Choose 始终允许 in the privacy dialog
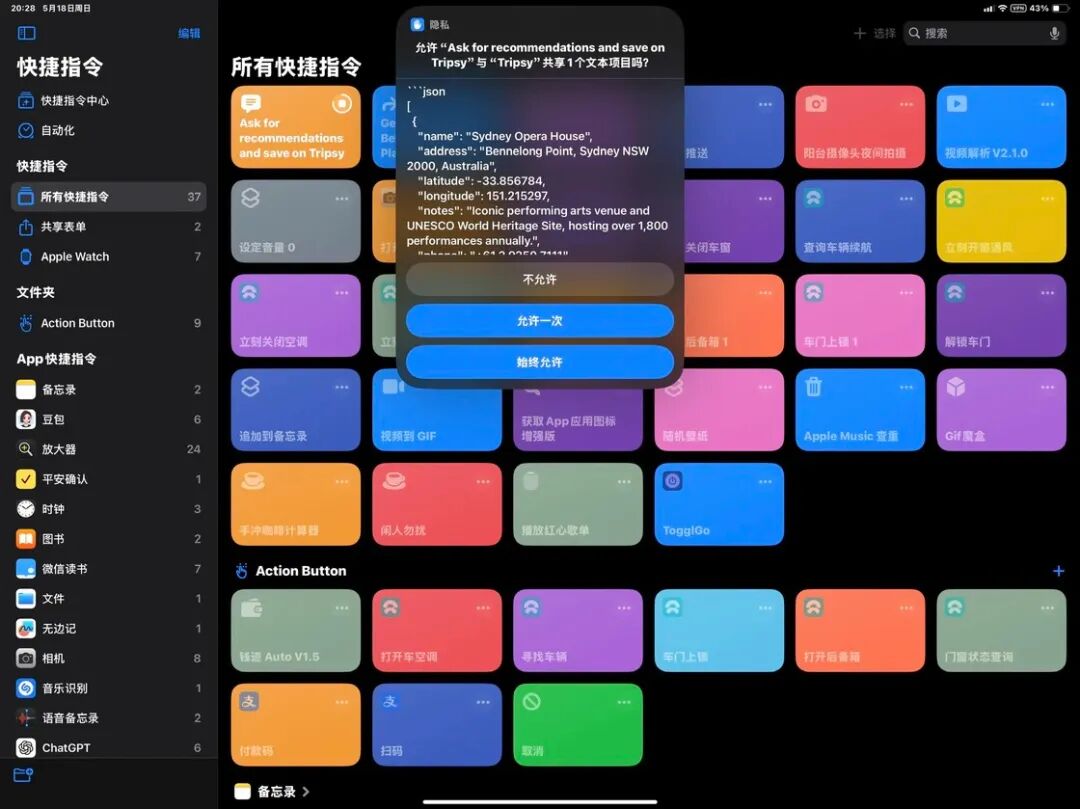The height and width of the screenshot is (809, 1080). pos(540,362)
